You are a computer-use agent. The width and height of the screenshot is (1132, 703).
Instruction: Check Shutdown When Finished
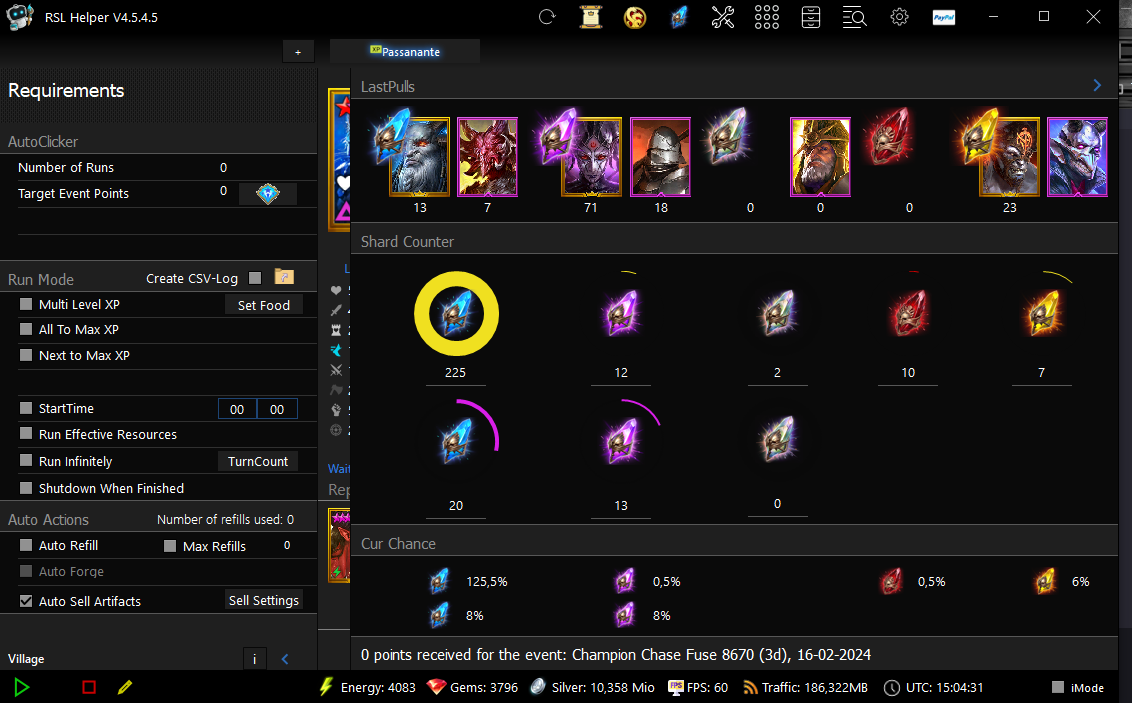click(26, 488)
